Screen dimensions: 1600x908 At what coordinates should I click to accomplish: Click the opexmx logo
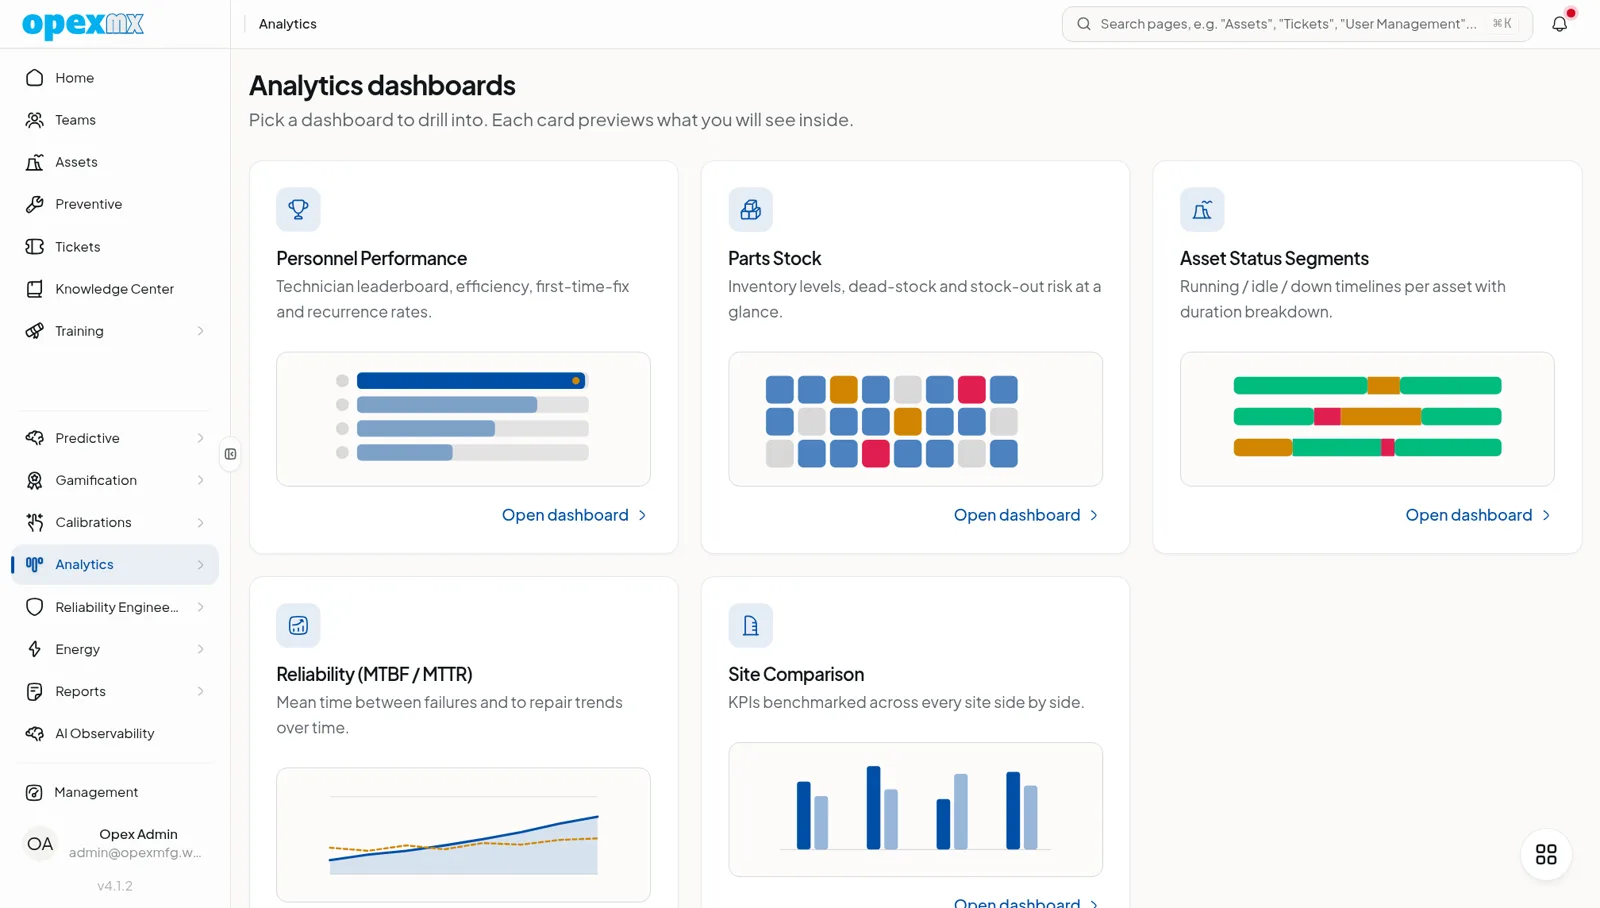(83, 24)
